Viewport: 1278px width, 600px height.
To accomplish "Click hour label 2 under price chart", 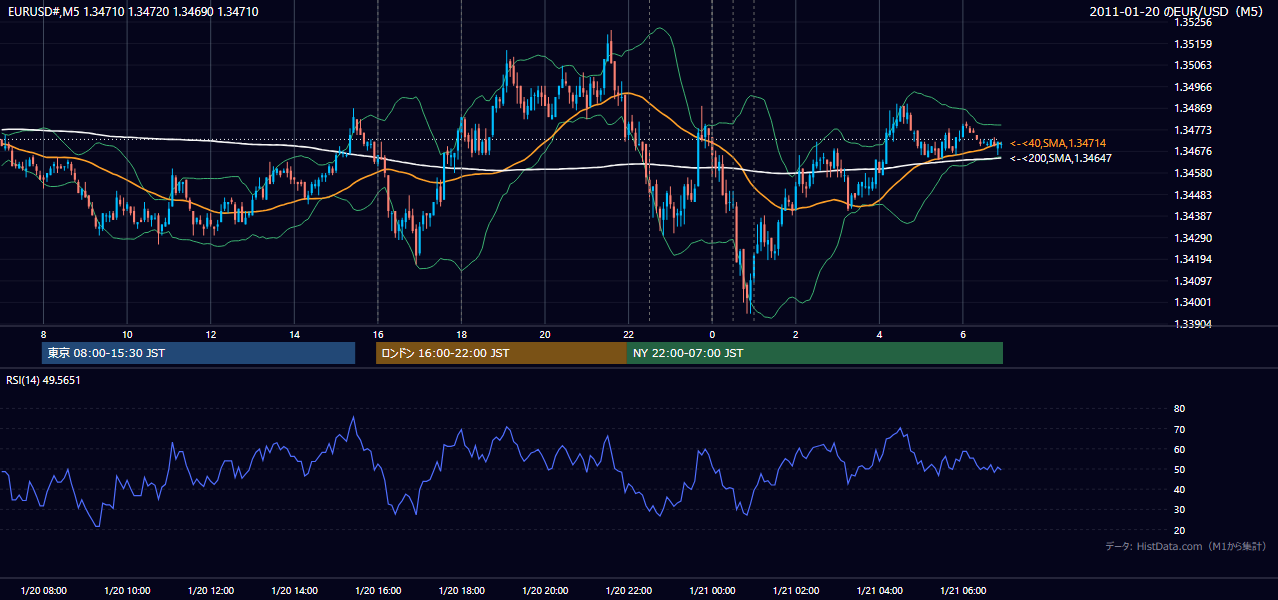I will point(795,334).
